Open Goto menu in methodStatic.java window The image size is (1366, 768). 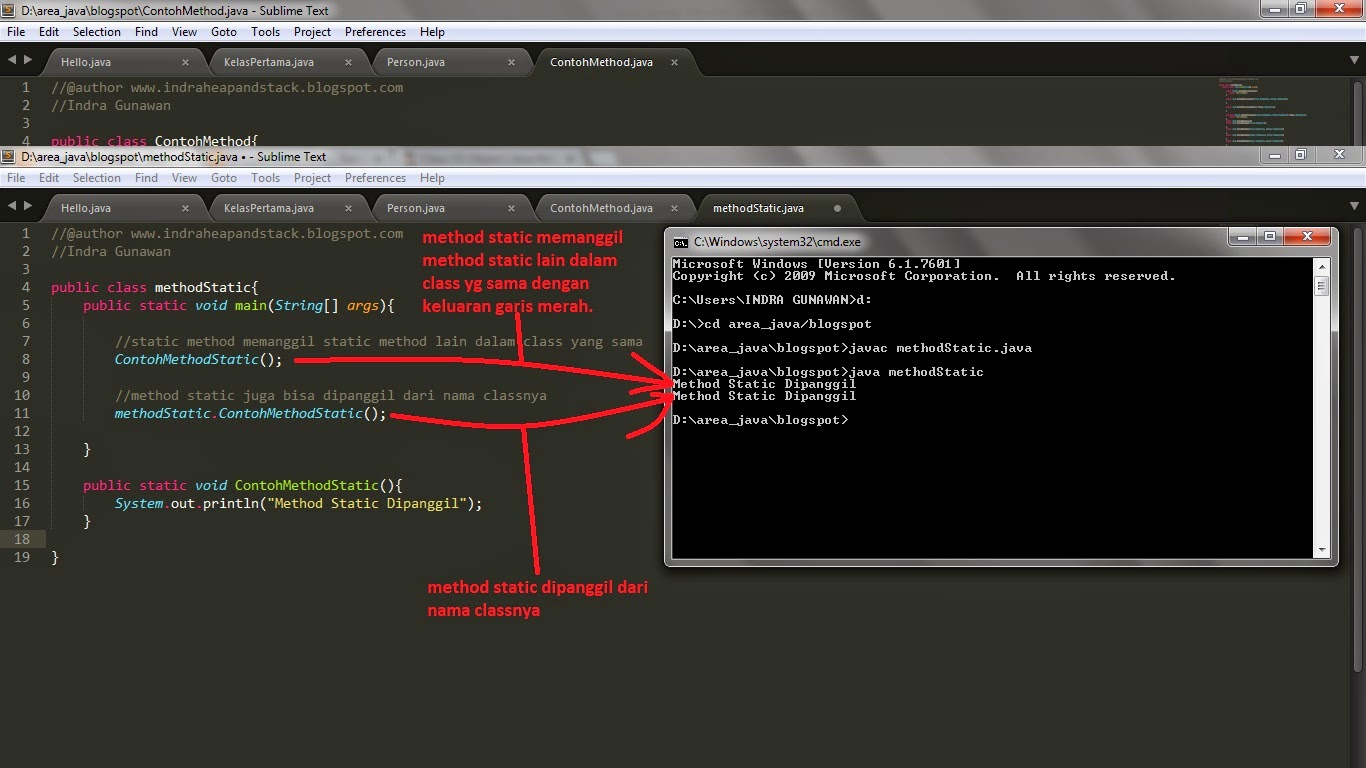click(224, 178)
